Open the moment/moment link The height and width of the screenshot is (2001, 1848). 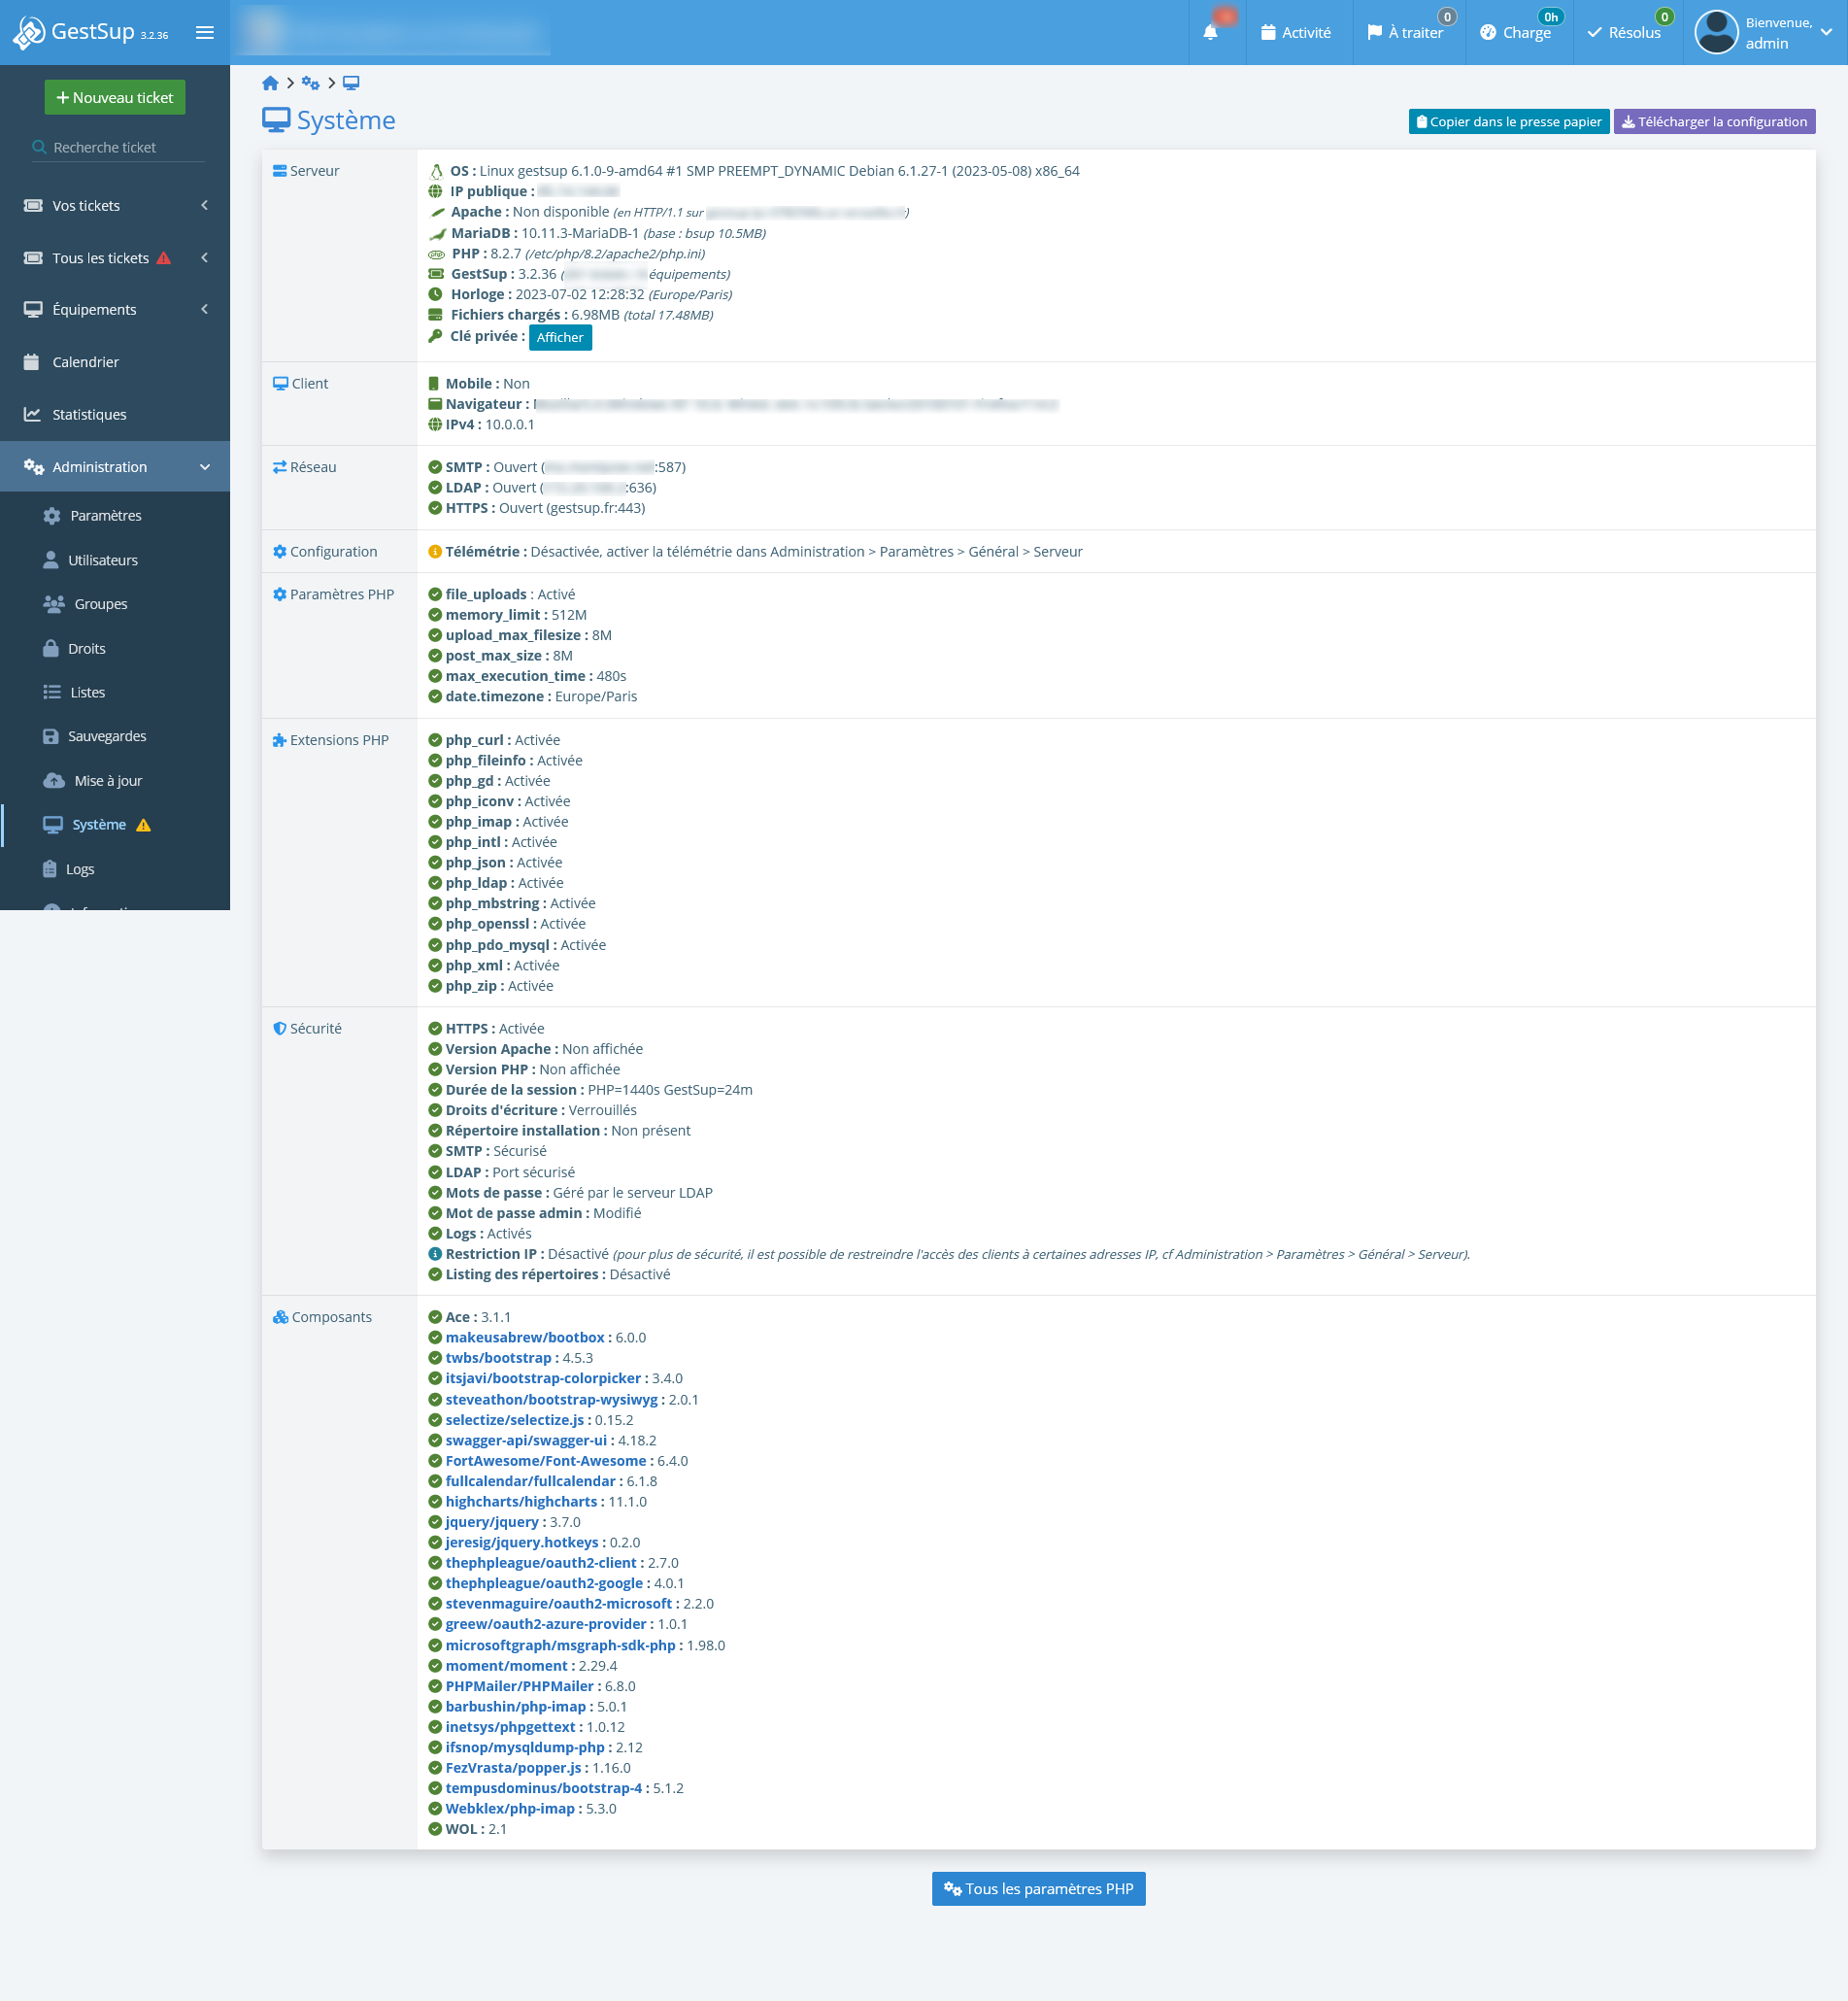click(x=506, y=1666)
